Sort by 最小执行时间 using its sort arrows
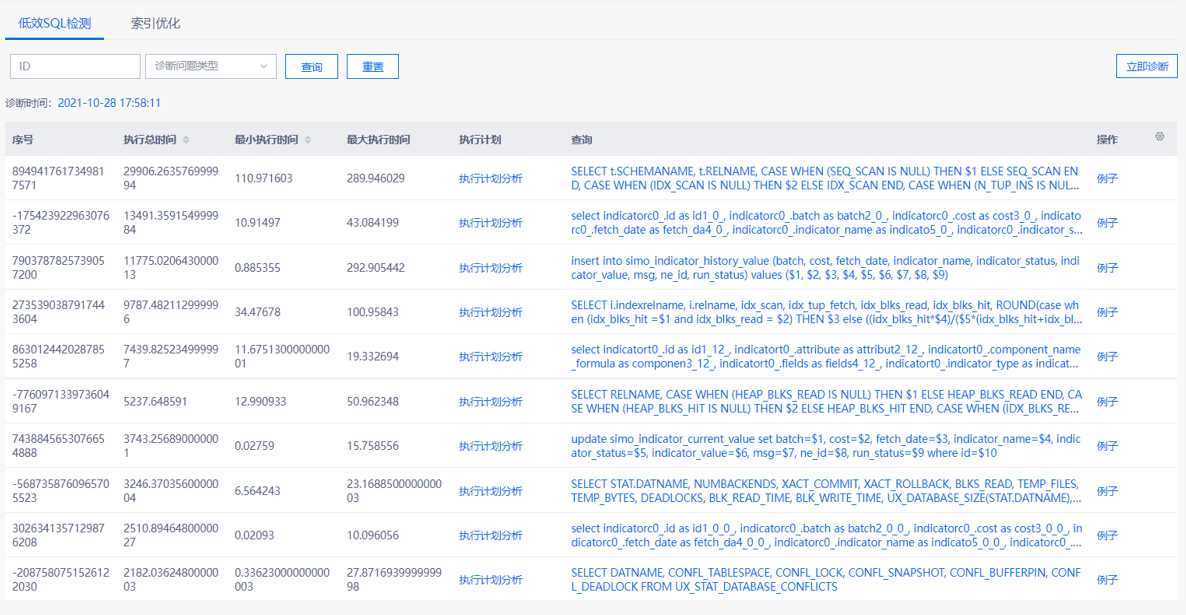This screenshot has width=1186, height=615. point(307,140)
